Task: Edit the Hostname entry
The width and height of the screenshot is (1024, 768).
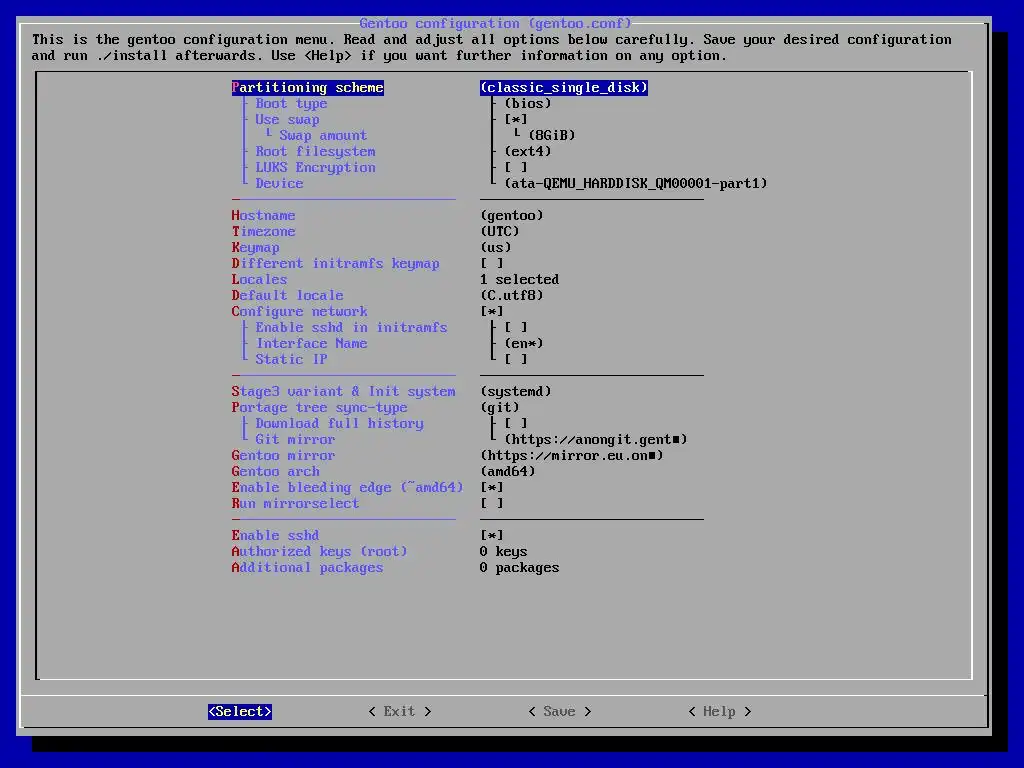Action: pos(263,216)
